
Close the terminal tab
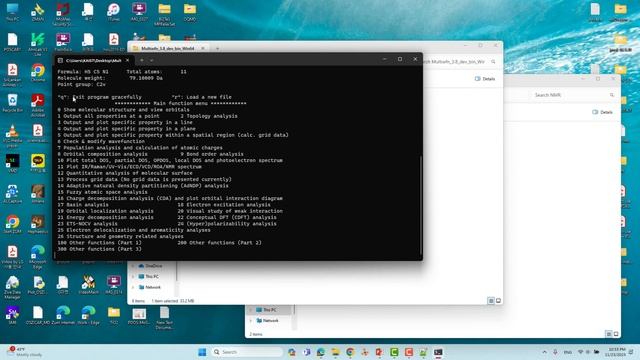click(x=127, y=60)
